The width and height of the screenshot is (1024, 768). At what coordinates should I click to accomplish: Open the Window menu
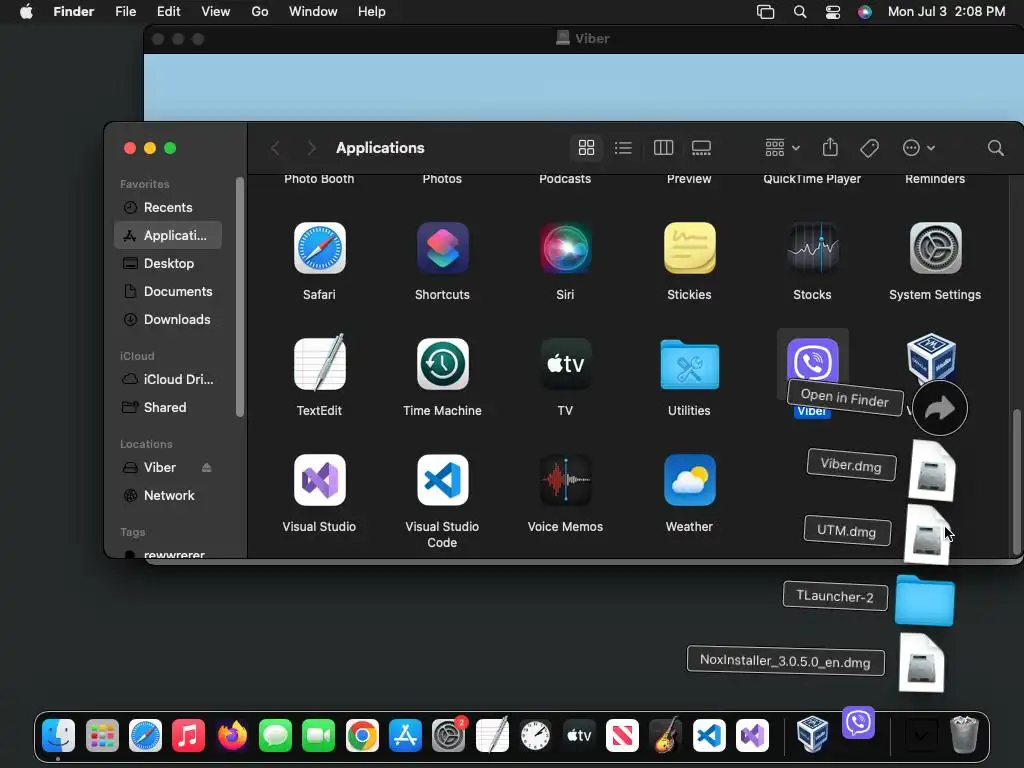(x=313, y=12)
